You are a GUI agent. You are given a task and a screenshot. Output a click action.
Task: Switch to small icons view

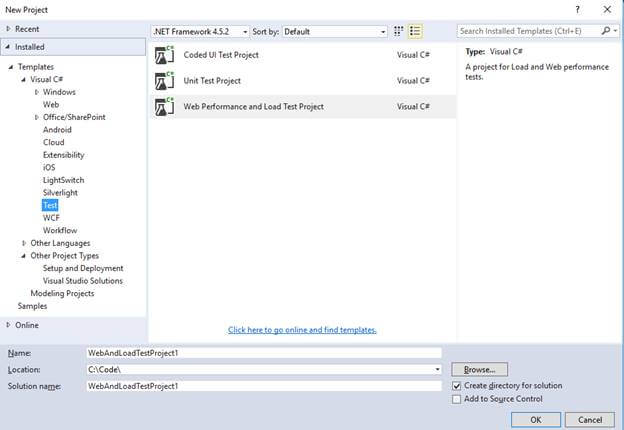398,31
